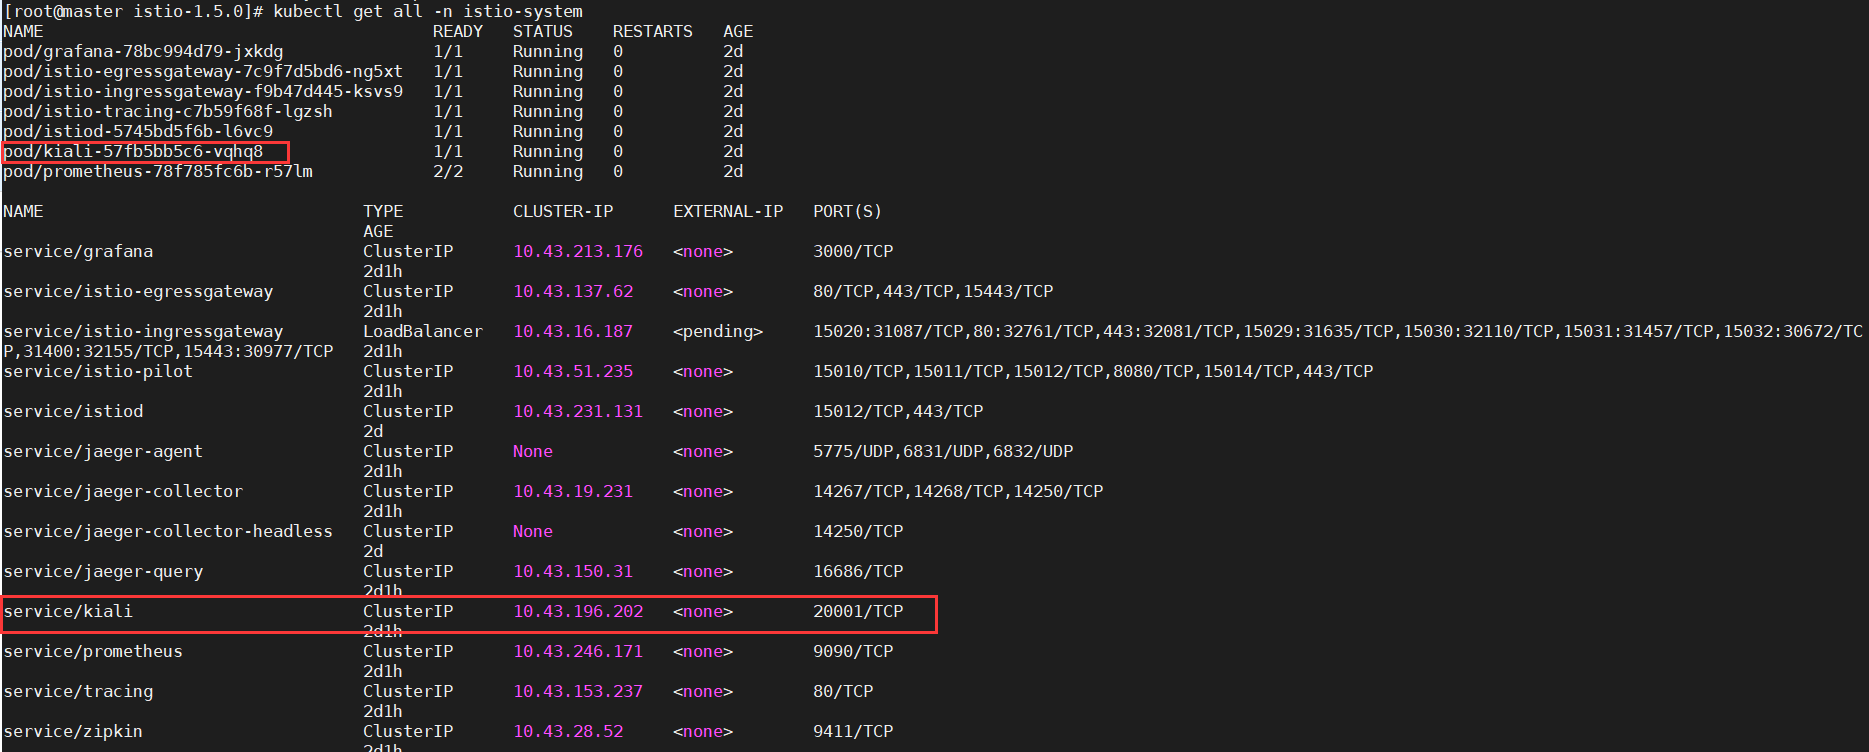
Task: Click kiali port 20001/TCP
Action: coord(858,612)
